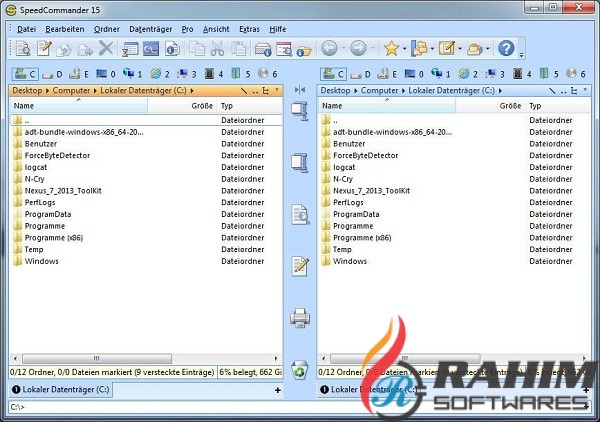Click right arrow of left pane scrollbar
Screen dimensions: 600x422
(x=276, y=358)
